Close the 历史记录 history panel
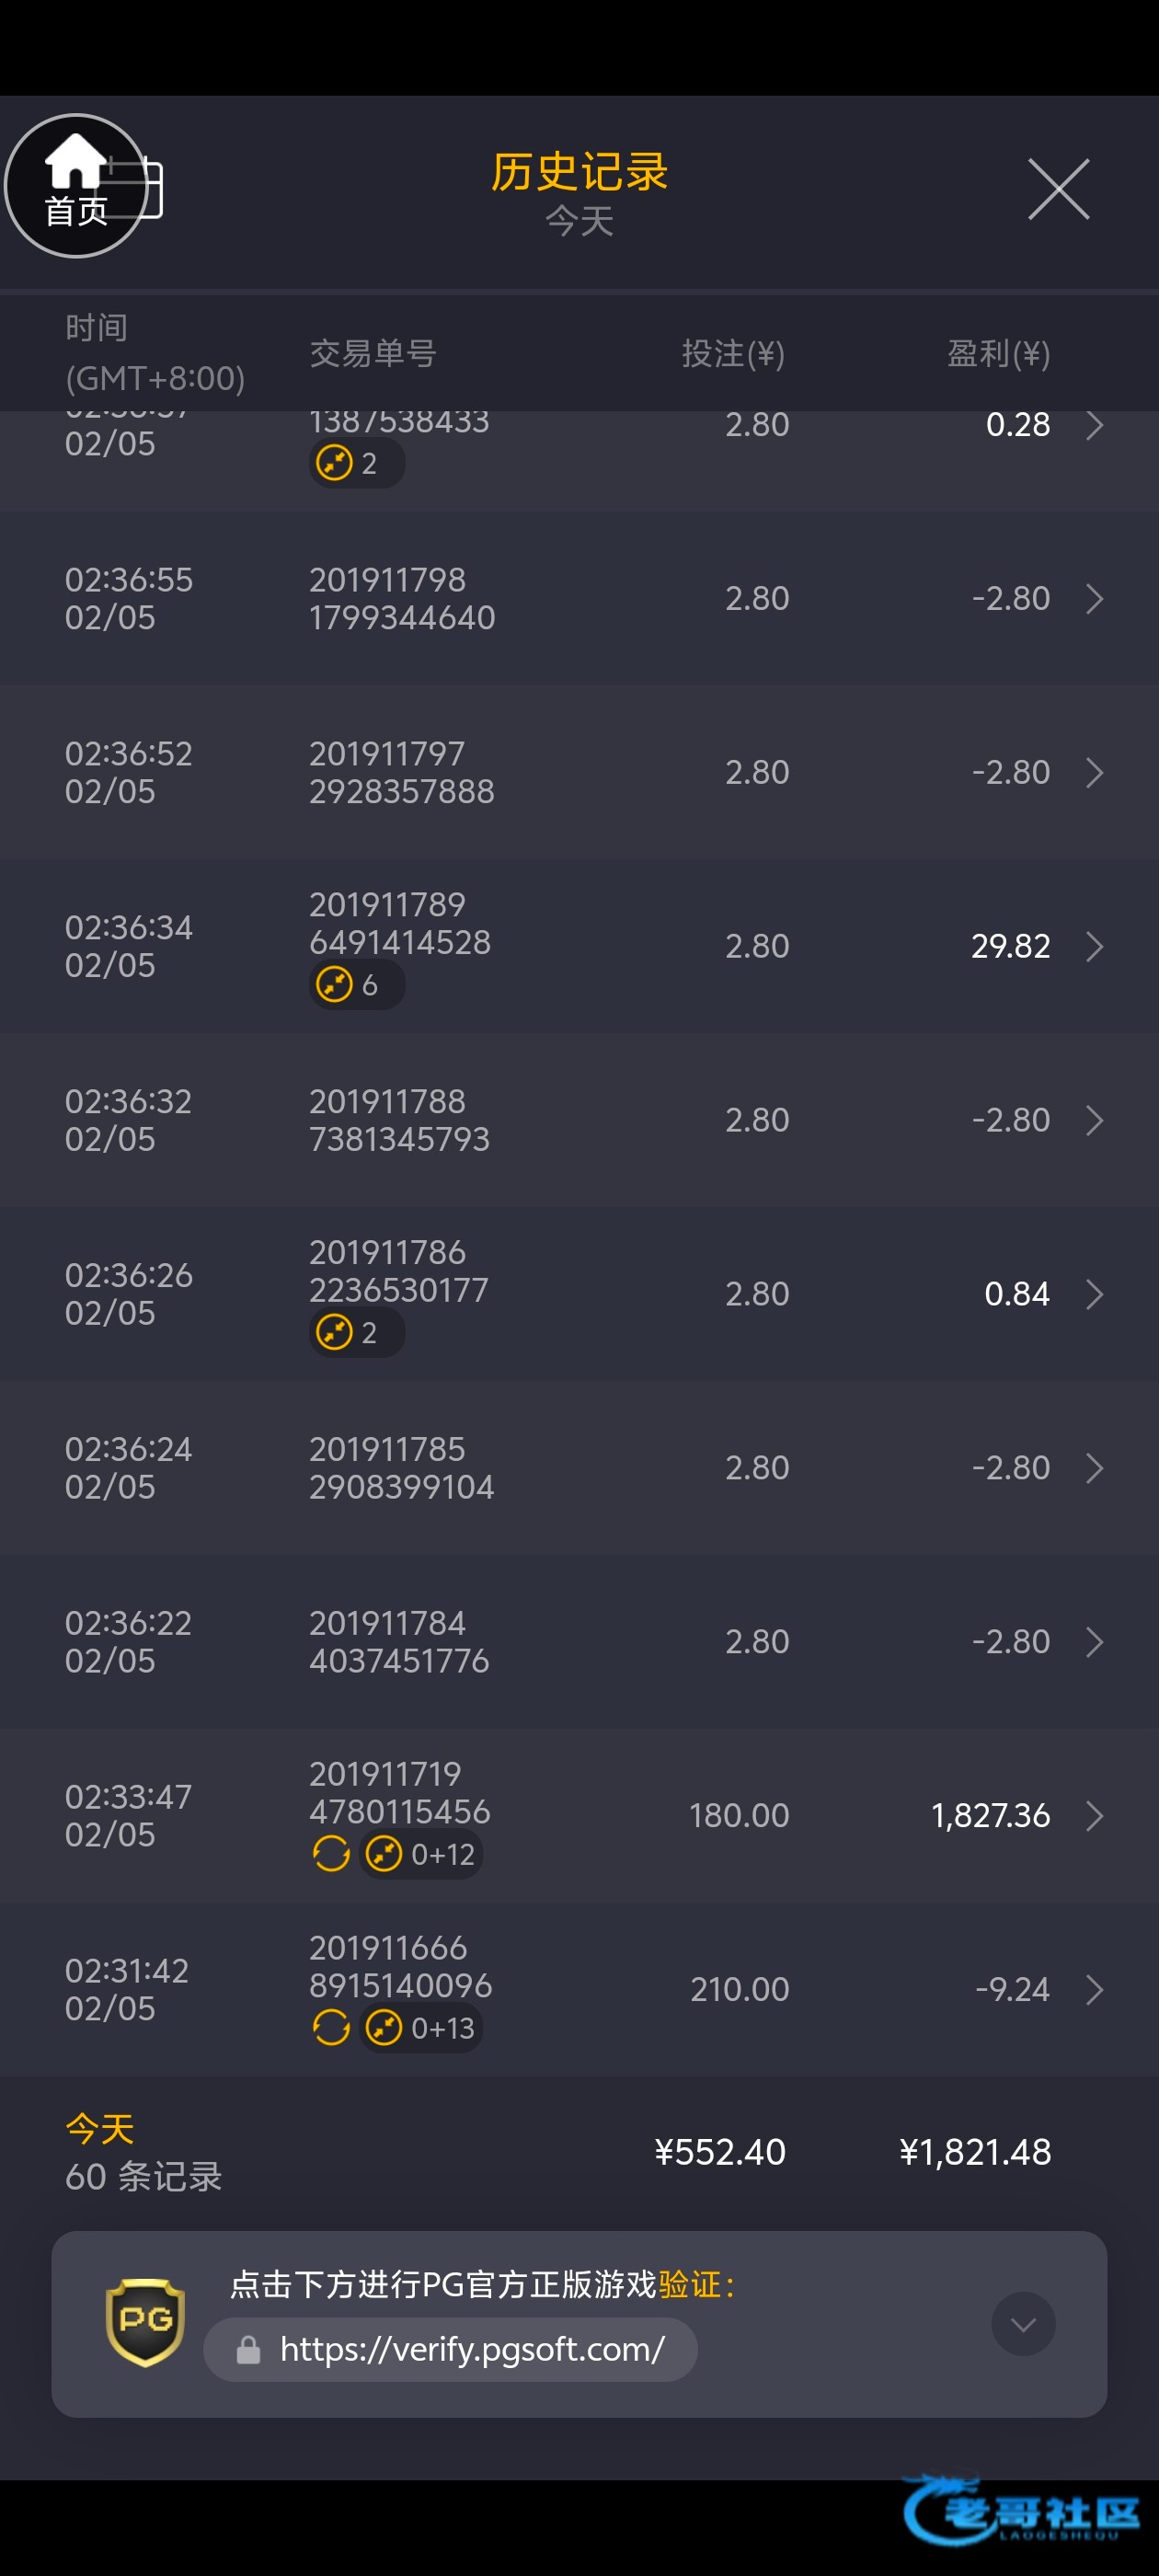This screenshot has height=2576, width=1159. pos(1058,189)
